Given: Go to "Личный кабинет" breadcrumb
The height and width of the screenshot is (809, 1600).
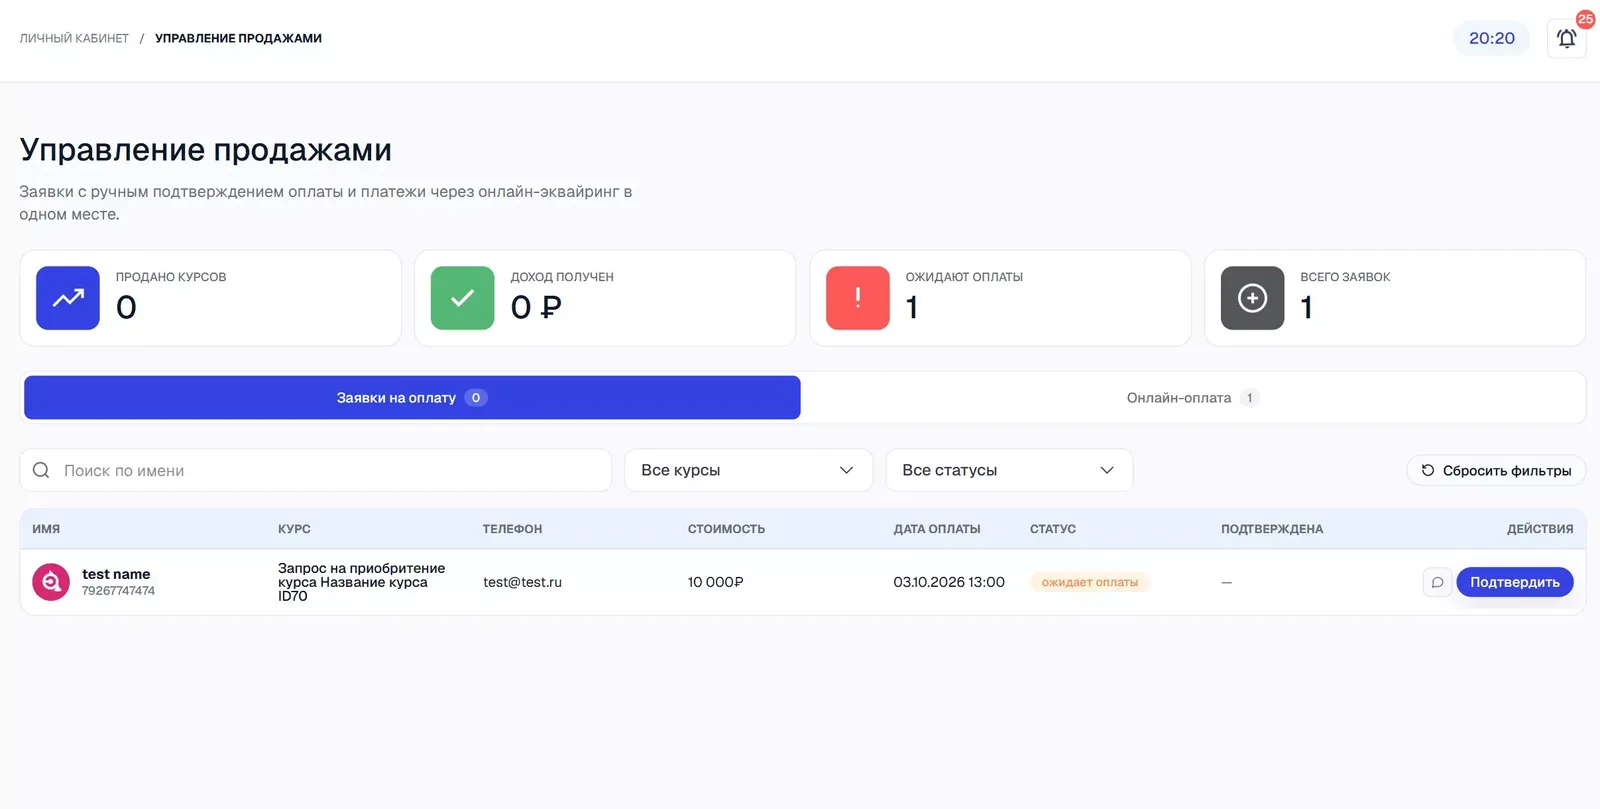Looking at the screenshot, I should click(74, 38).
